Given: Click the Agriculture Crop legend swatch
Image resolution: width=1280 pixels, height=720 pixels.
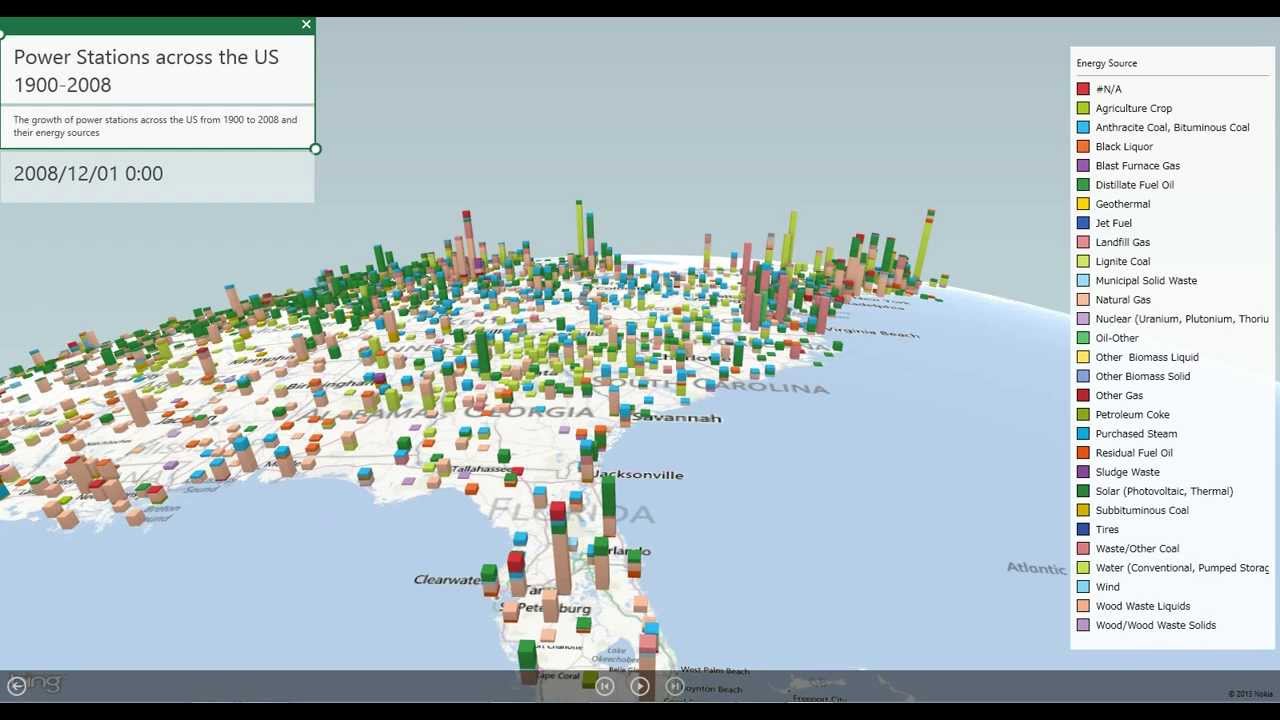Looking at the screenshot, I should [x=1083, y=108].
